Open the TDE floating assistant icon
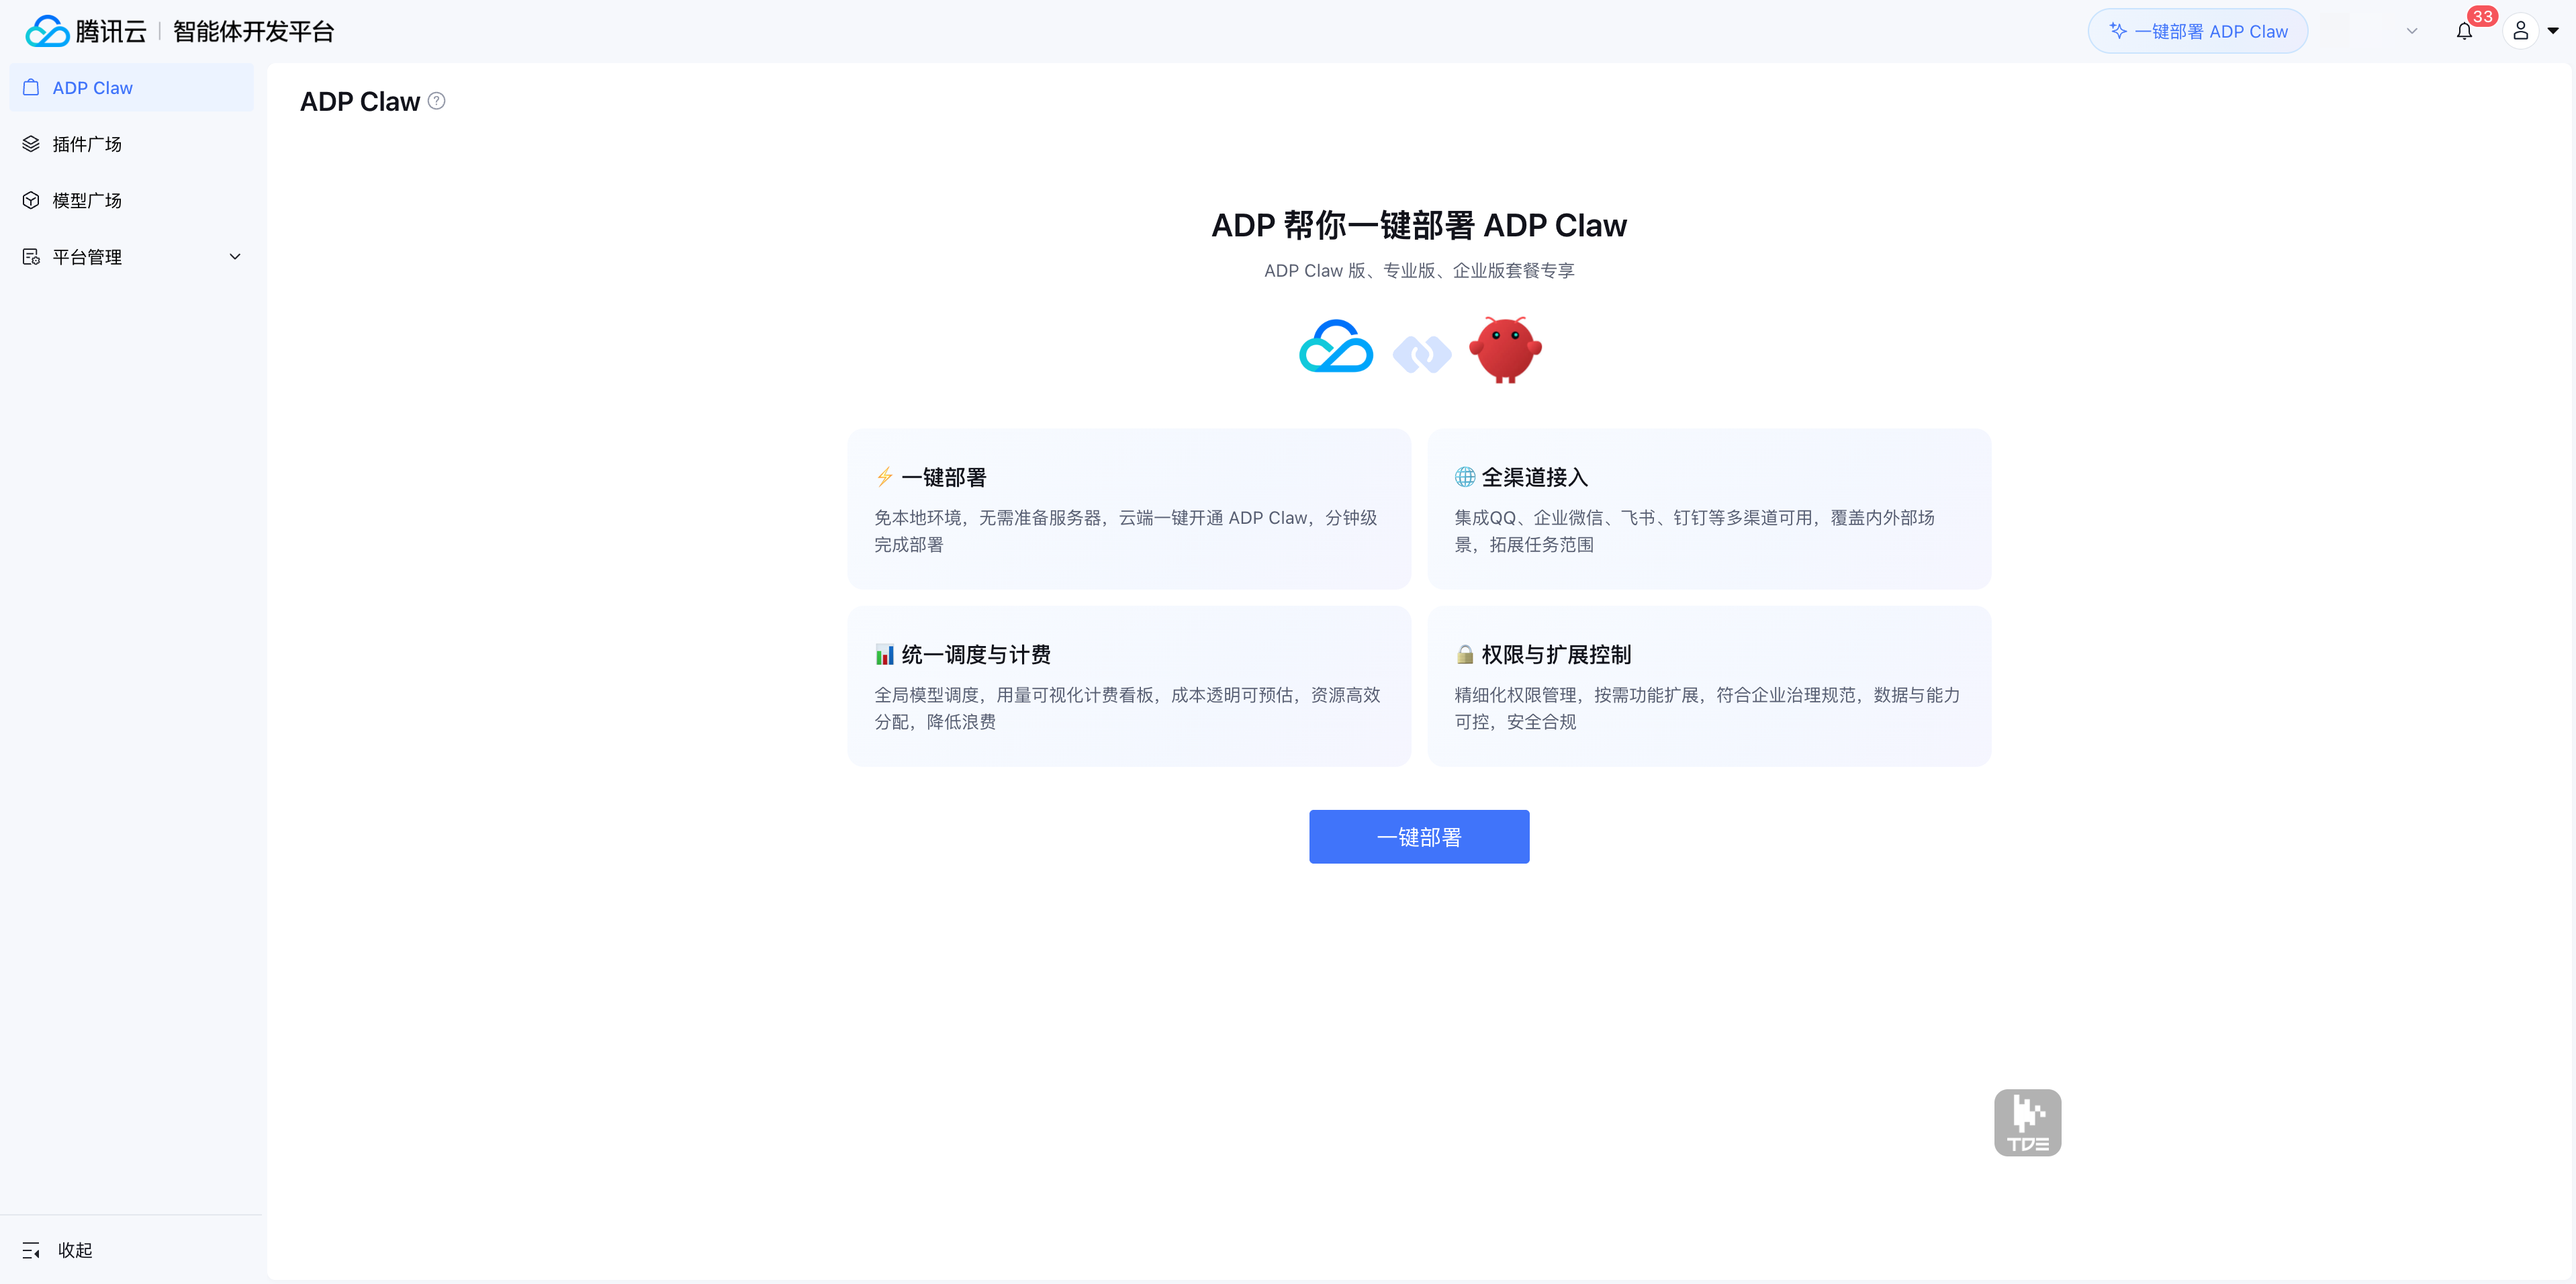 (2027, 1122)
